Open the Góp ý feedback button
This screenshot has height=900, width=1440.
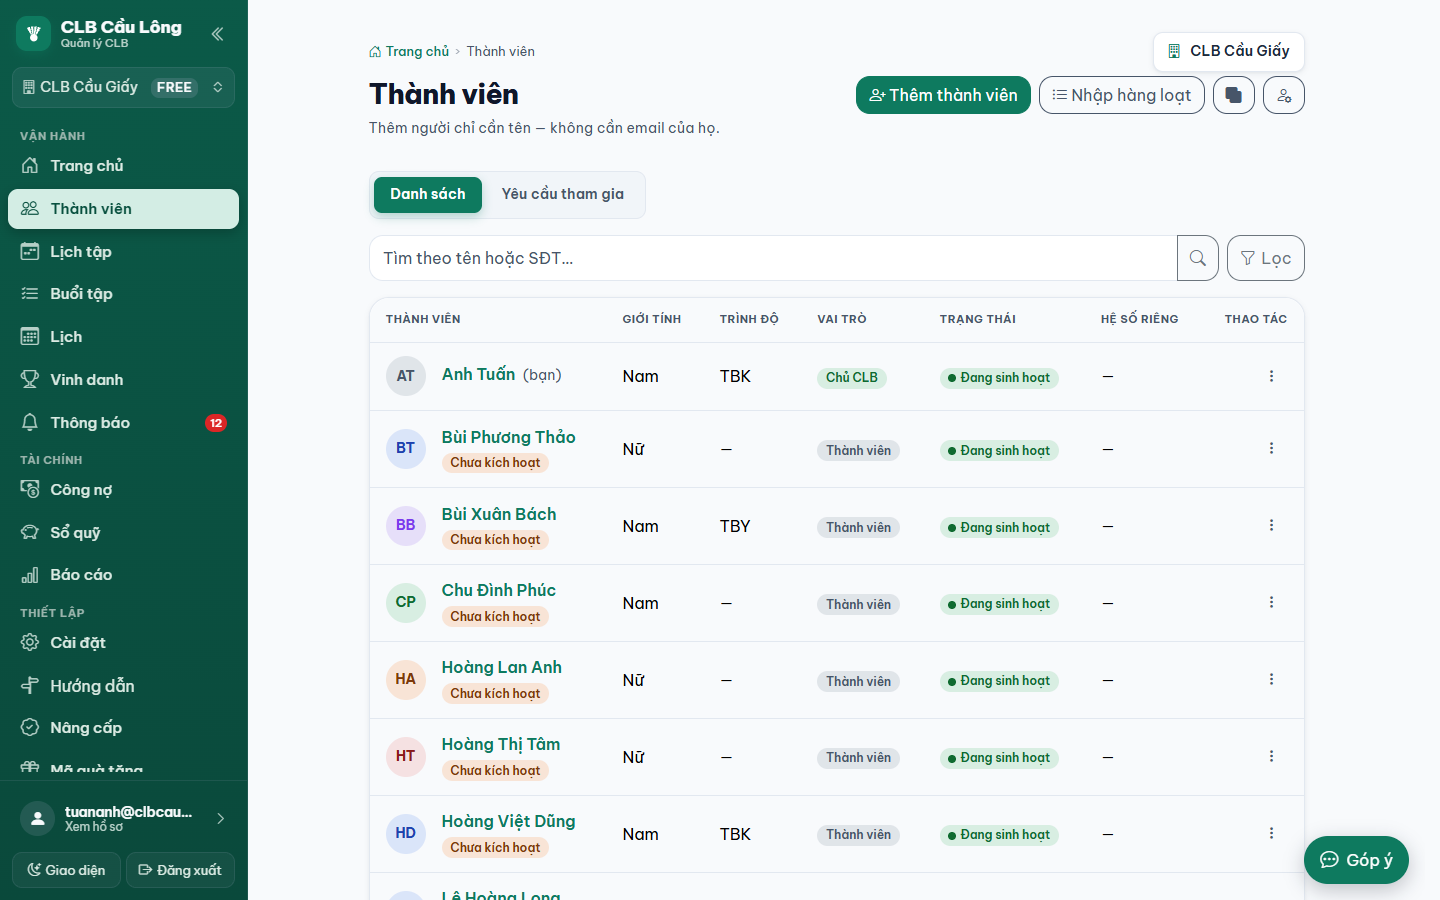pos(1356,860)
